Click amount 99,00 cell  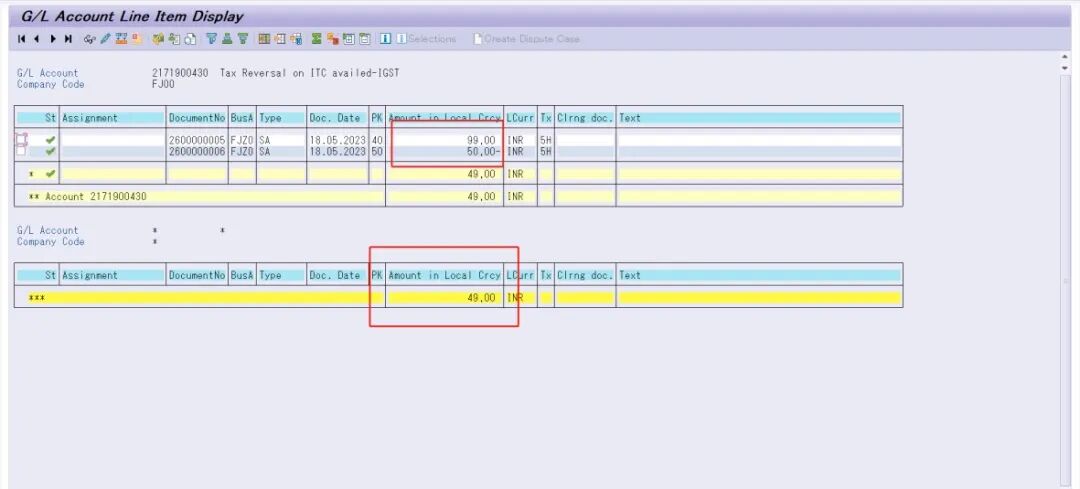tap(444, 140)
